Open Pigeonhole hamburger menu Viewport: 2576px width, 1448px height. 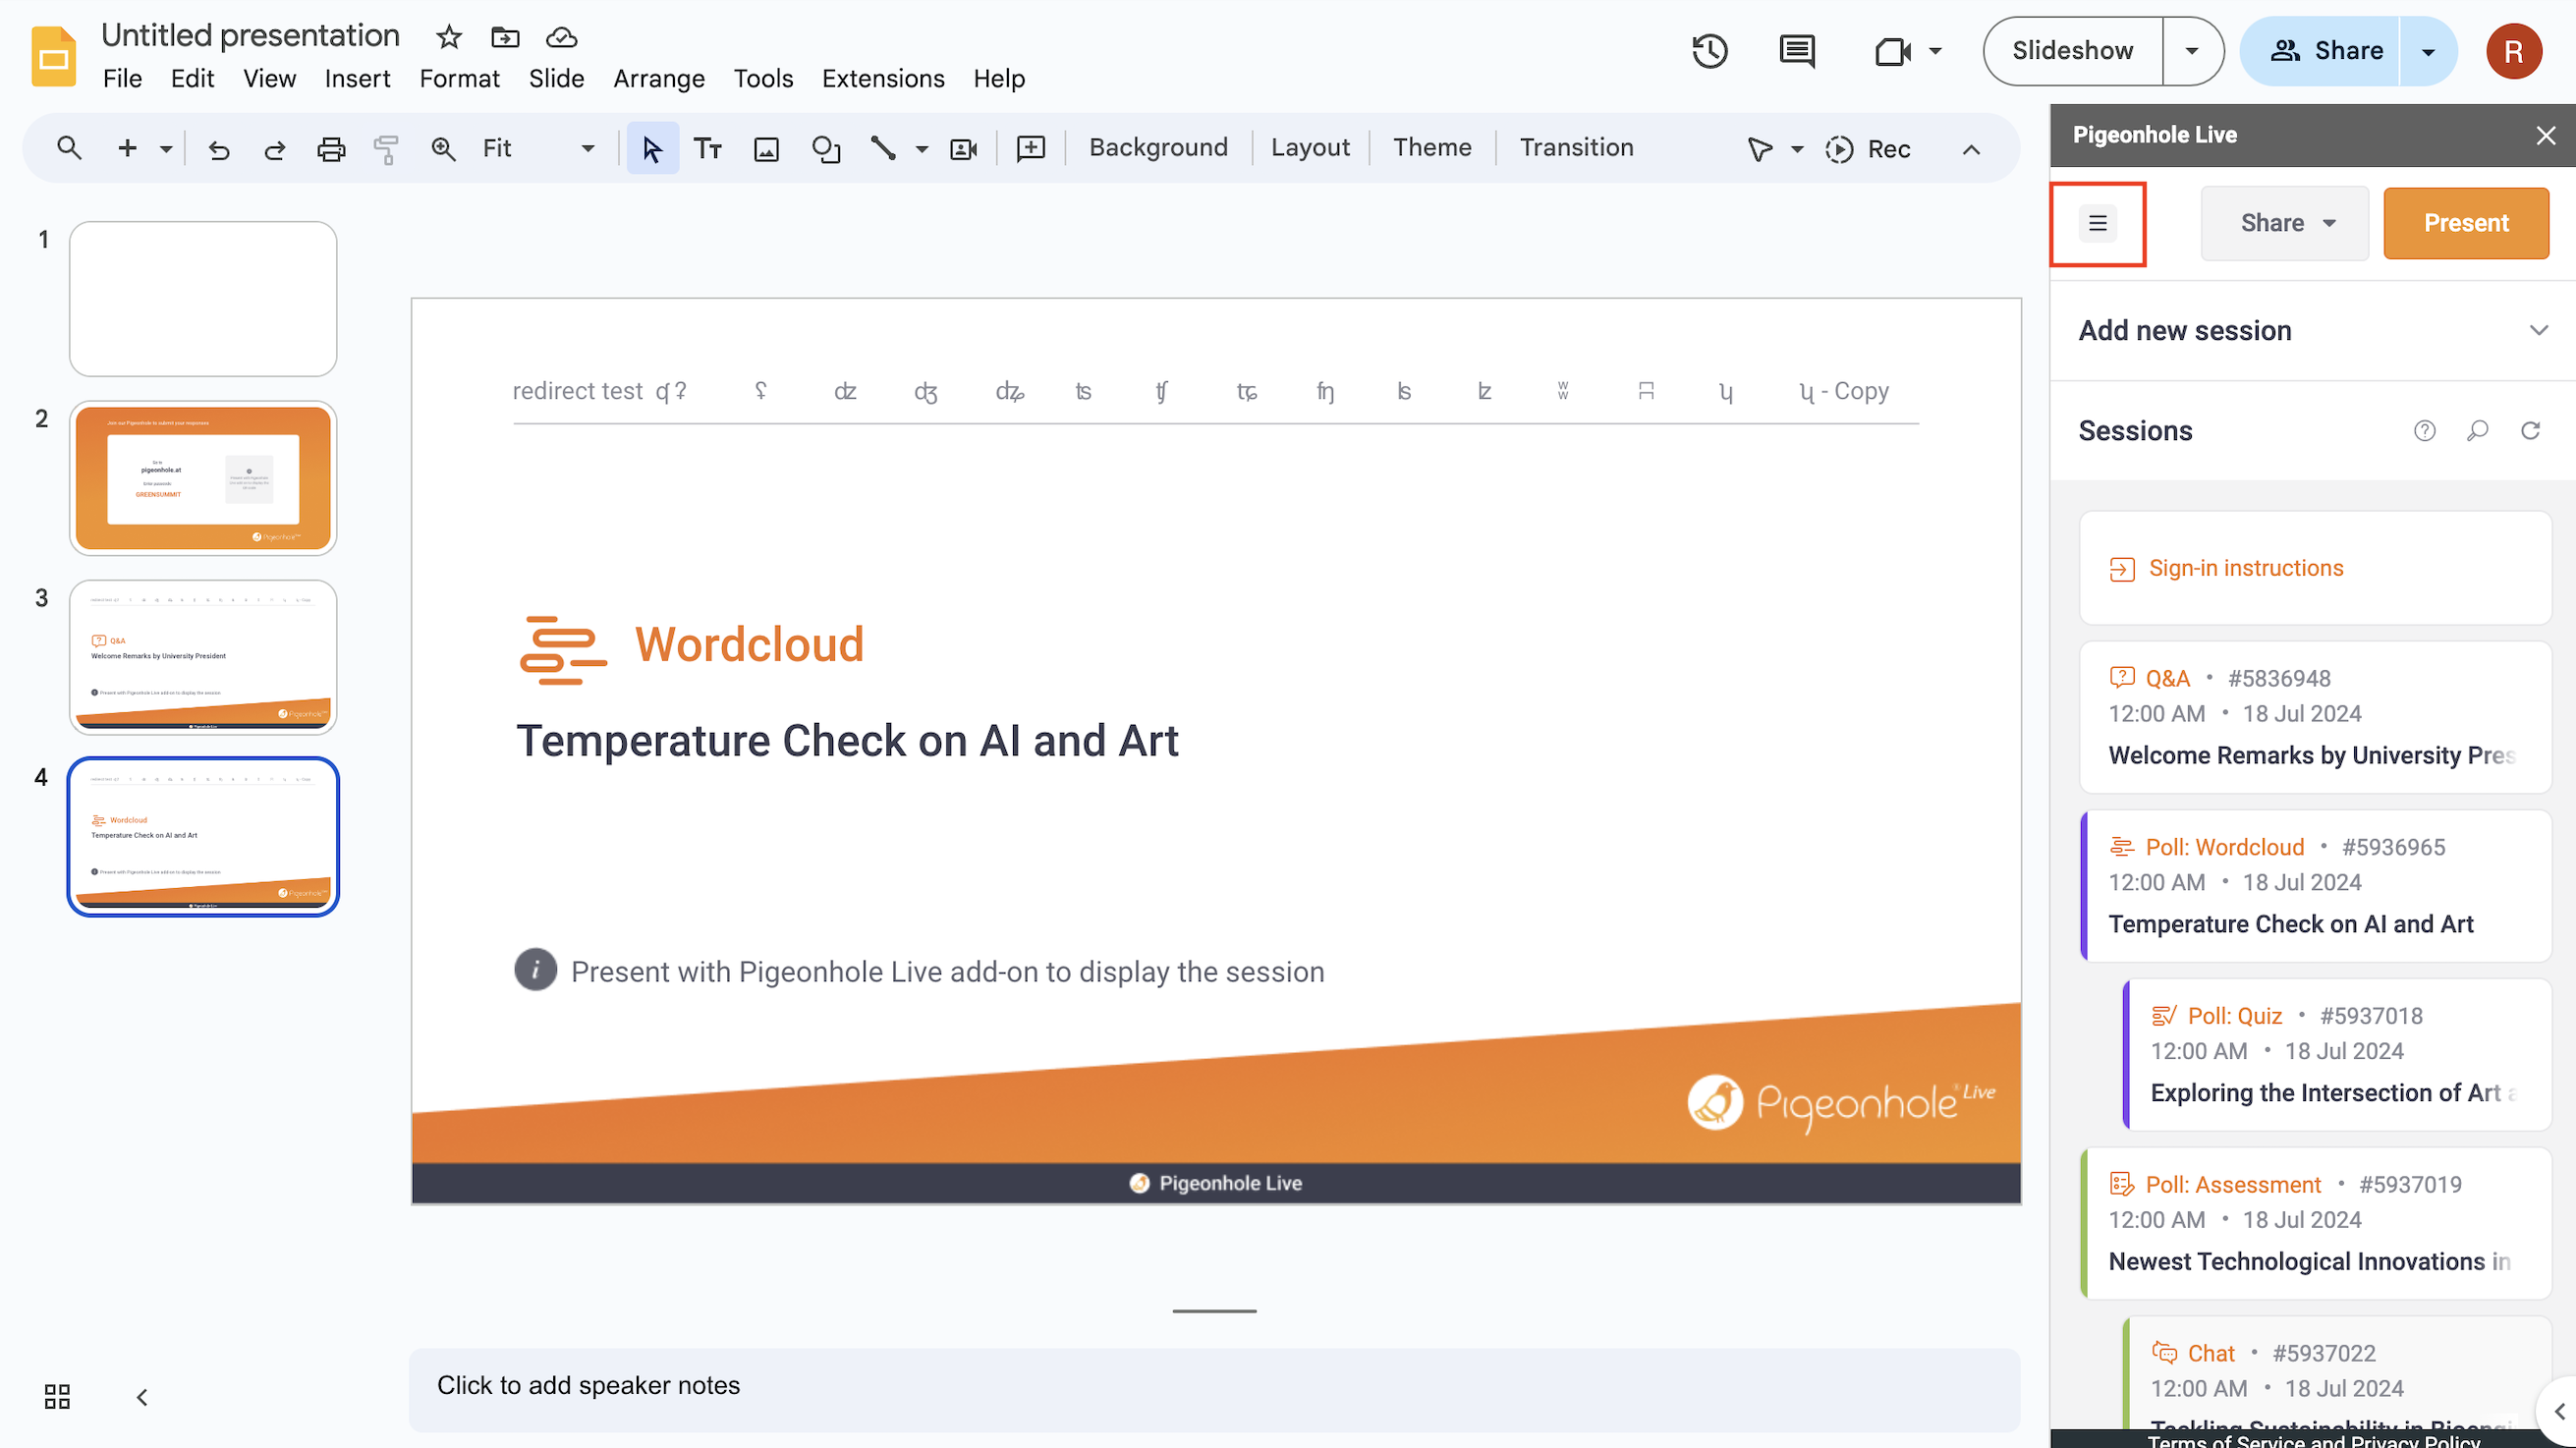point(2098,223)
